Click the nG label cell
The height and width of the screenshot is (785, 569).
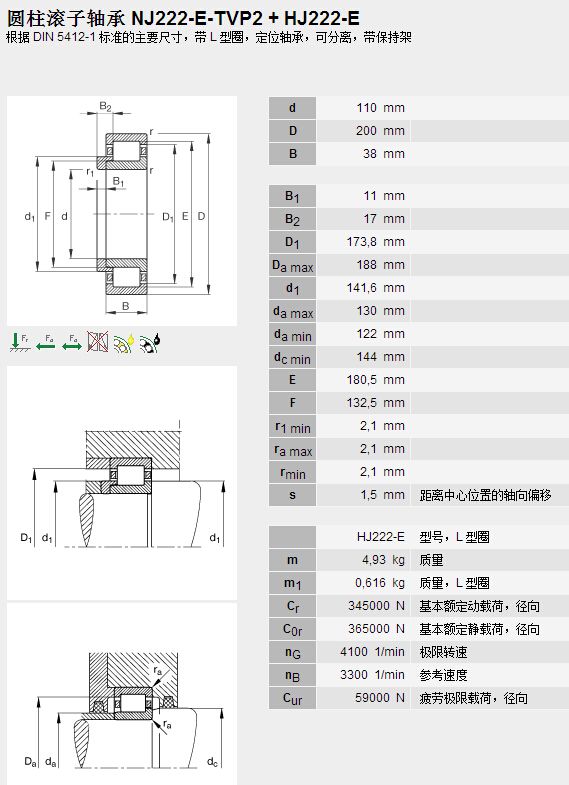click(292, 652)
